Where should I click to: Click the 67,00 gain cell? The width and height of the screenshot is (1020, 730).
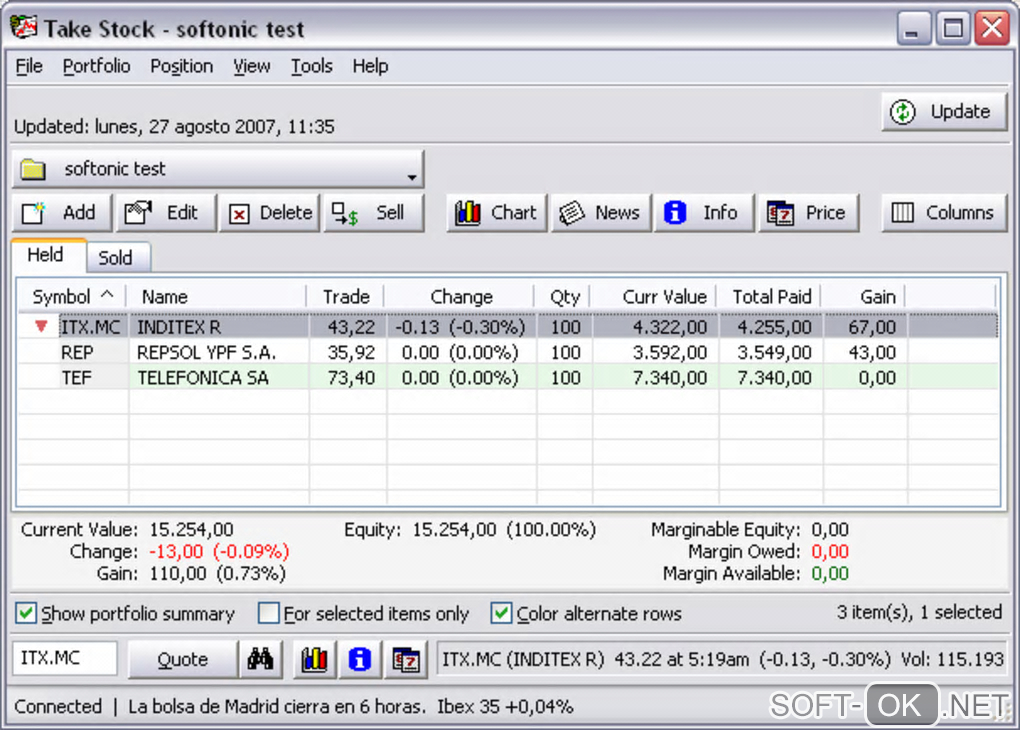(865, 327)
